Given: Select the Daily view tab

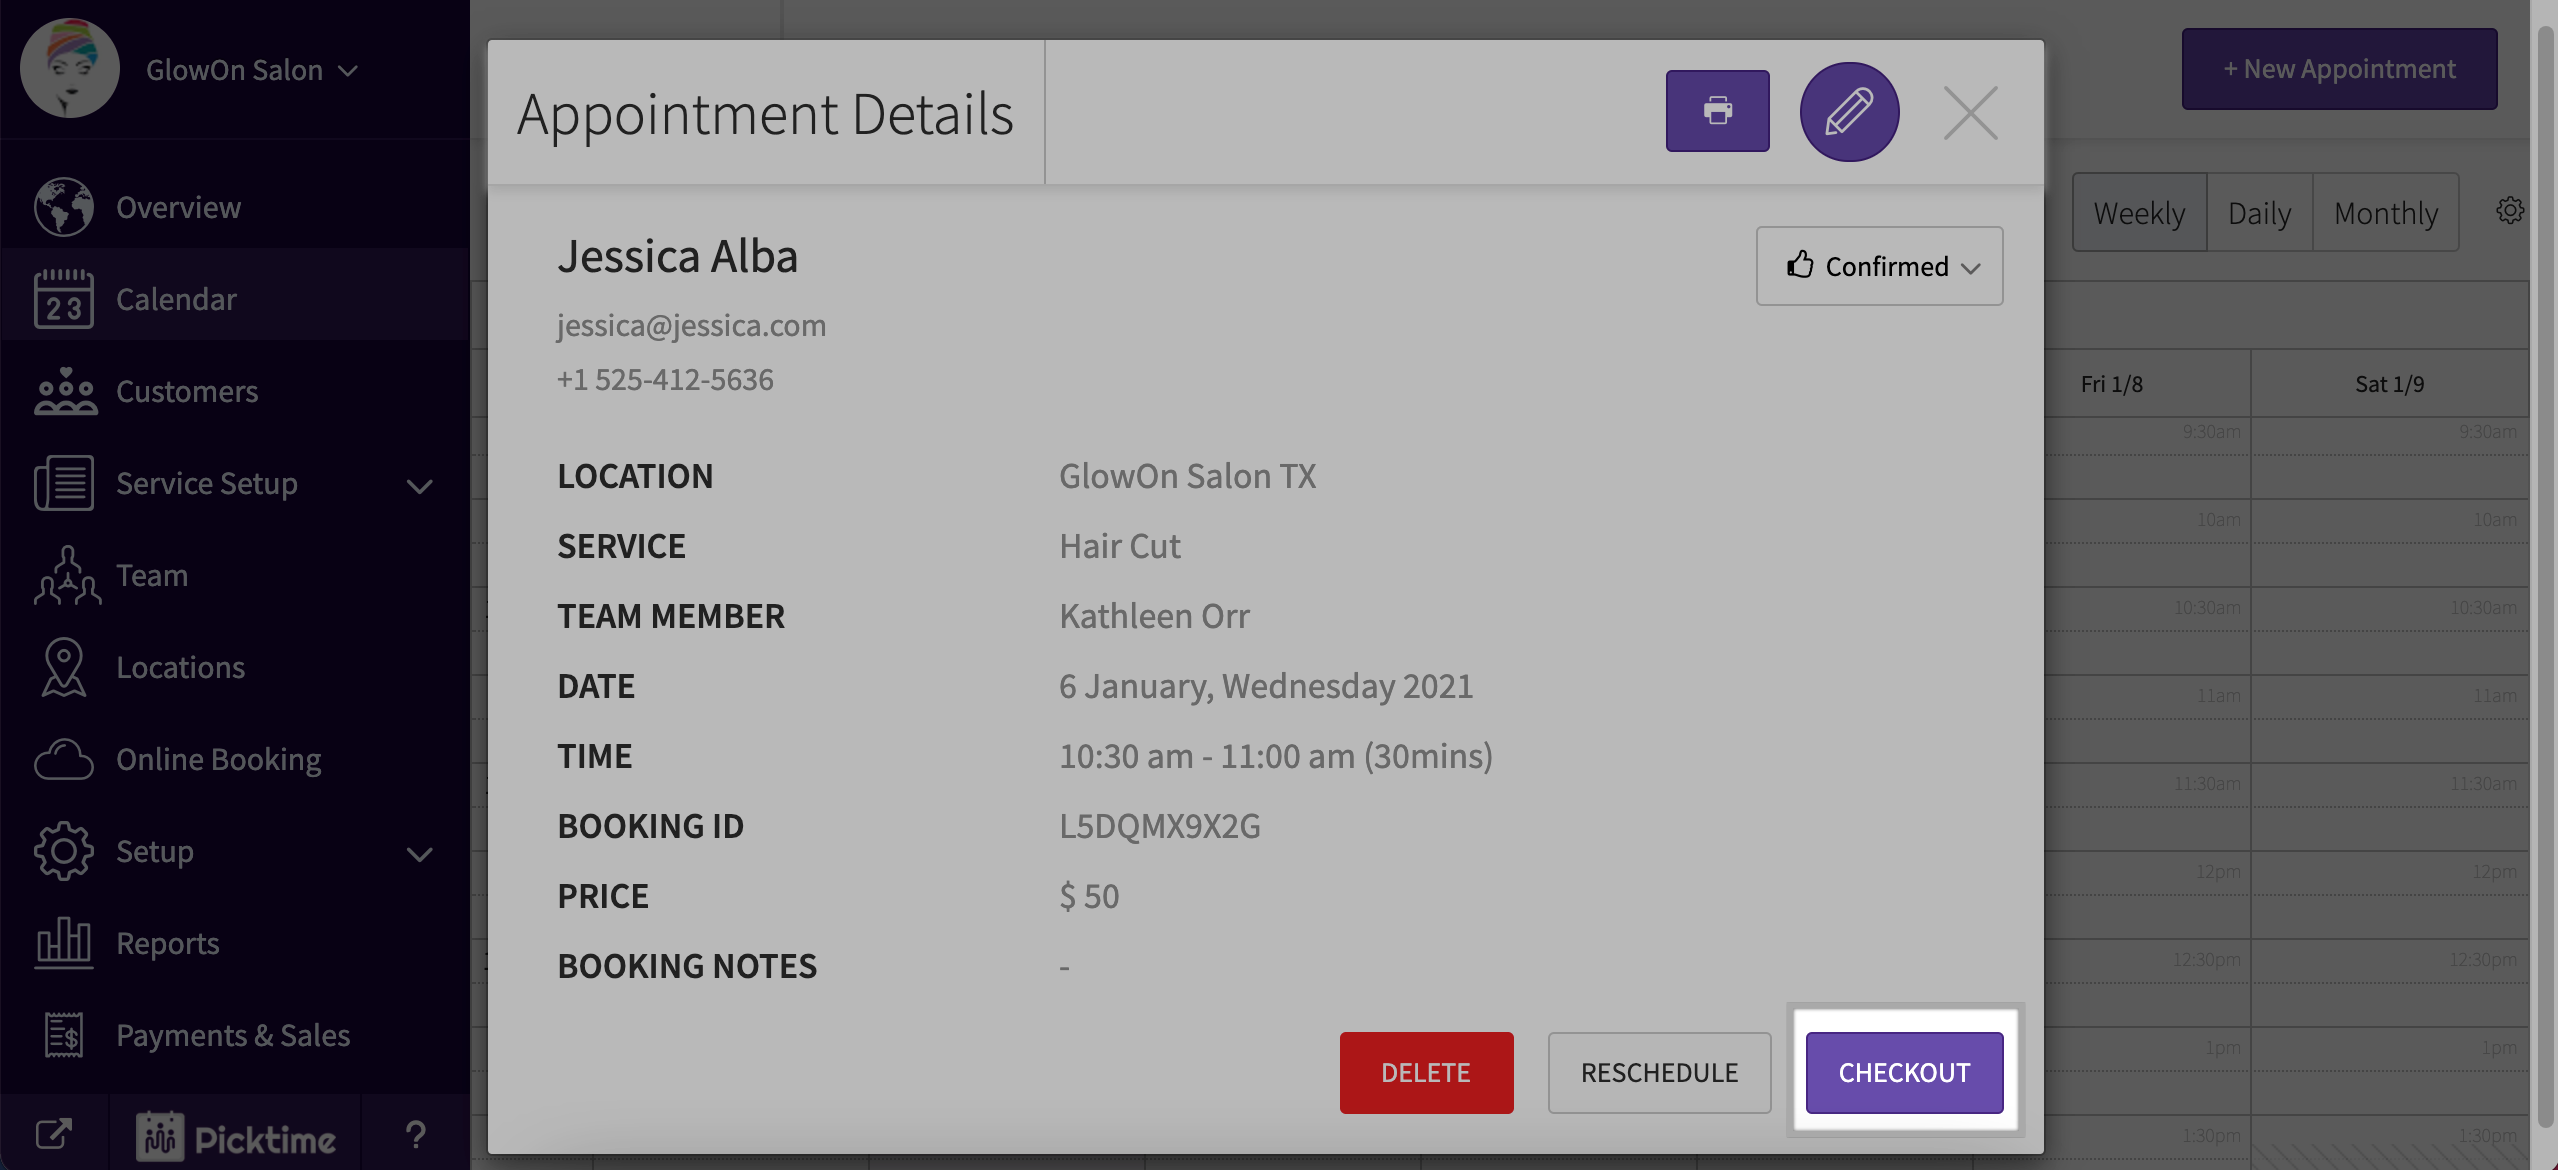Looking at the screenshot, I should point(2259,213).
